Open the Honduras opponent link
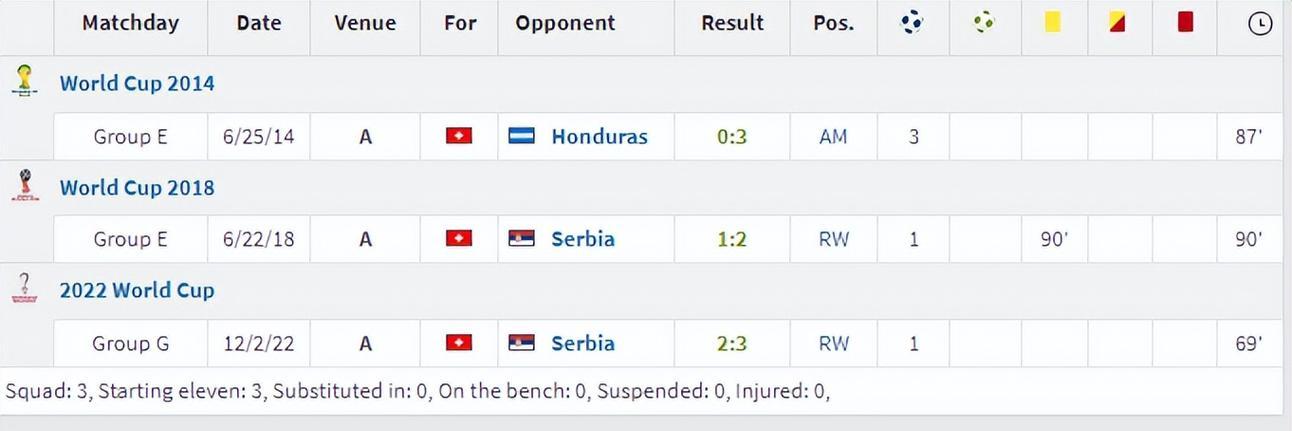 point(599,137)
